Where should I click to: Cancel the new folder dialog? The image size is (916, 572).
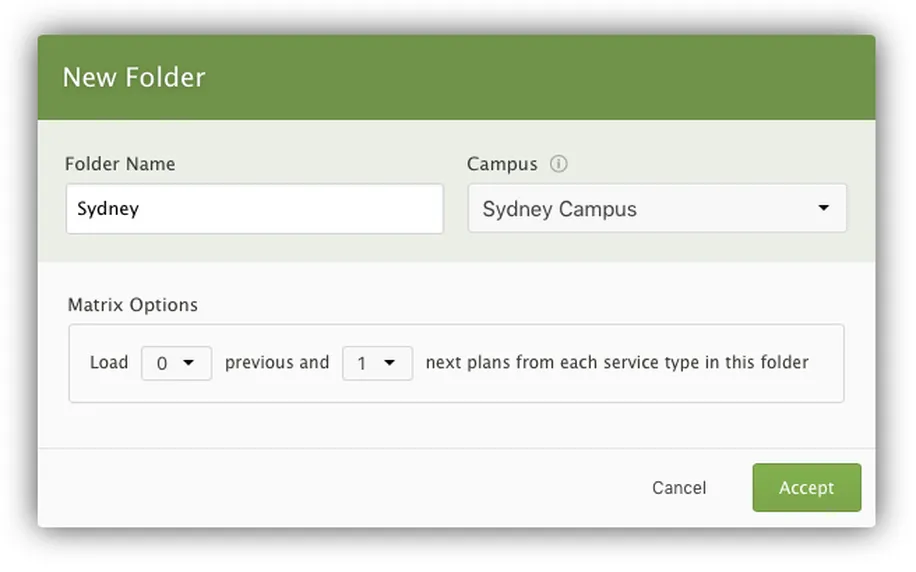(x=679, y=488)
